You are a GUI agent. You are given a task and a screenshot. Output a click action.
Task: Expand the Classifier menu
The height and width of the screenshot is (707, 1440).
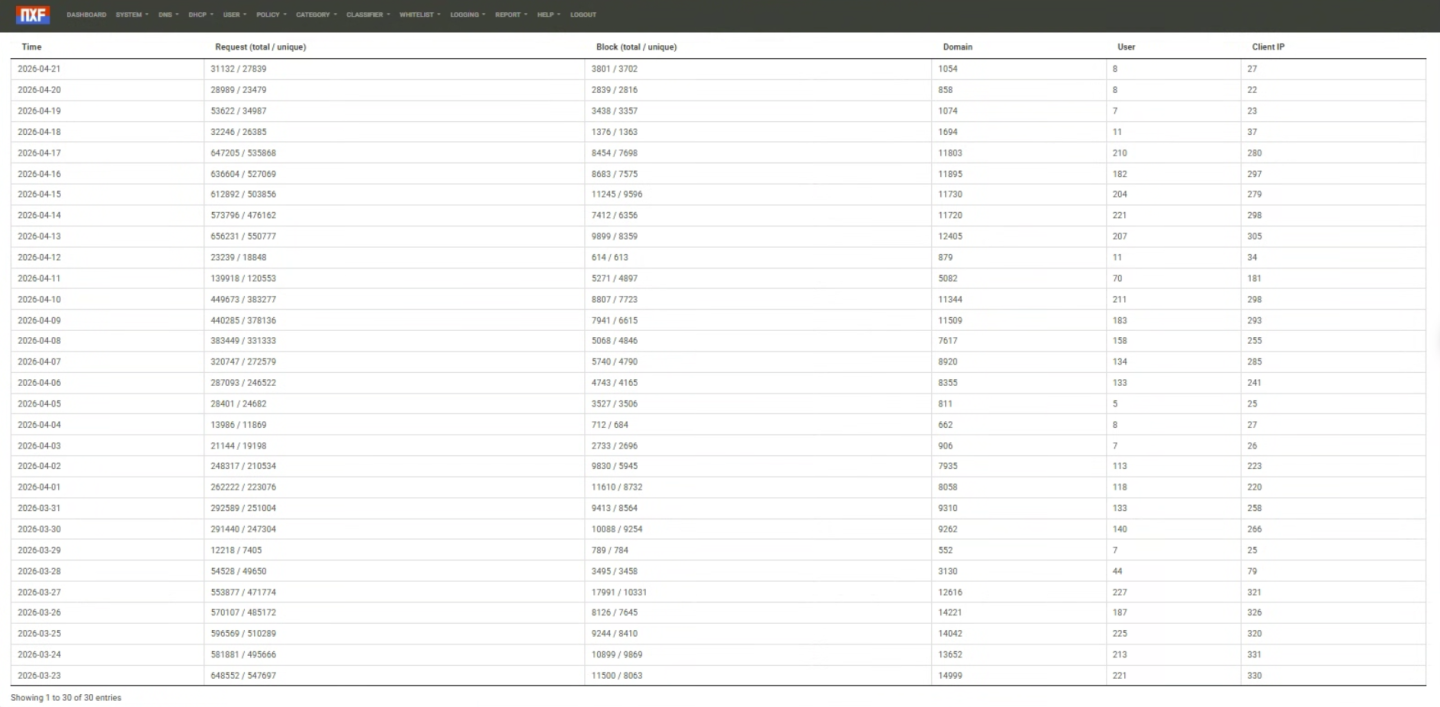pyautogui.click(x=367, y=15)
